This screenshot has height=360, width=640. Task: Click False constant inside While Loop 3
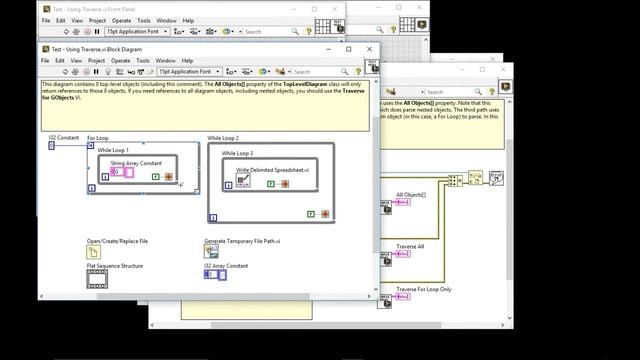pos(271,184)
